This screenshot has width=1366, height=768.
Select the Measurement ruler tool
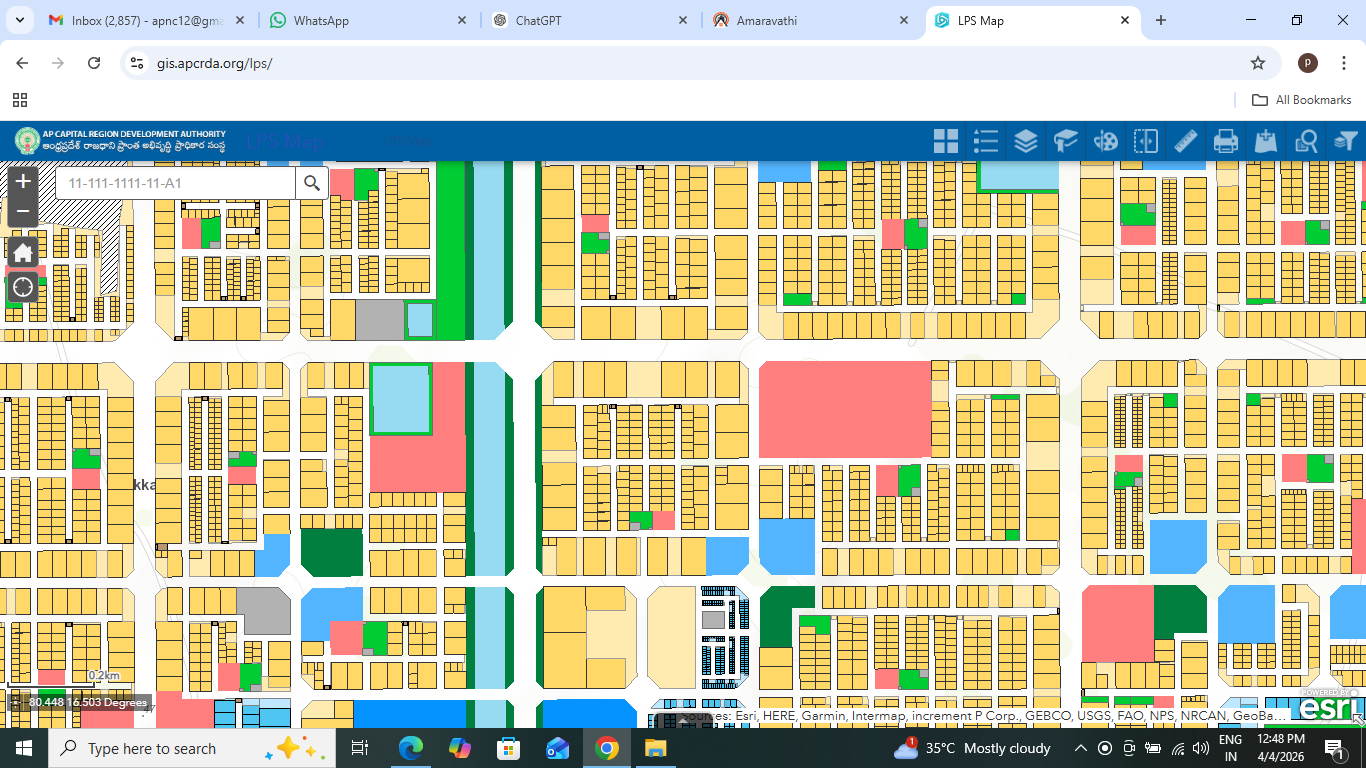(1186, 141)
